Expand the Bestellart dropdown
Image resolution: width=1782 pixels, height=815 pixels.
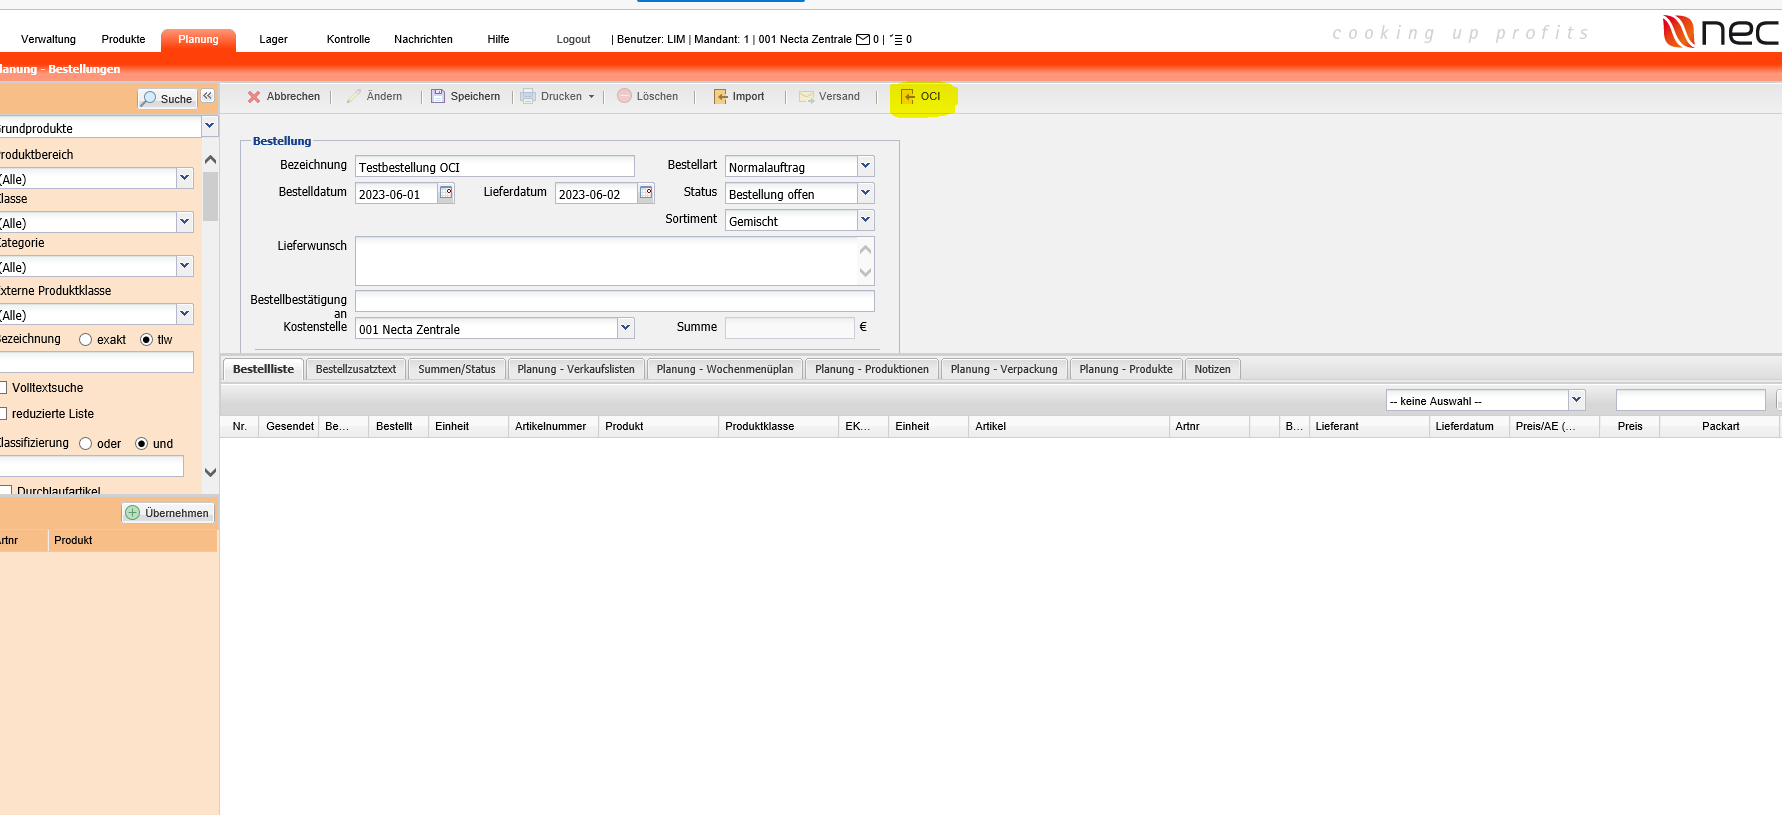[x=866, y=166]
